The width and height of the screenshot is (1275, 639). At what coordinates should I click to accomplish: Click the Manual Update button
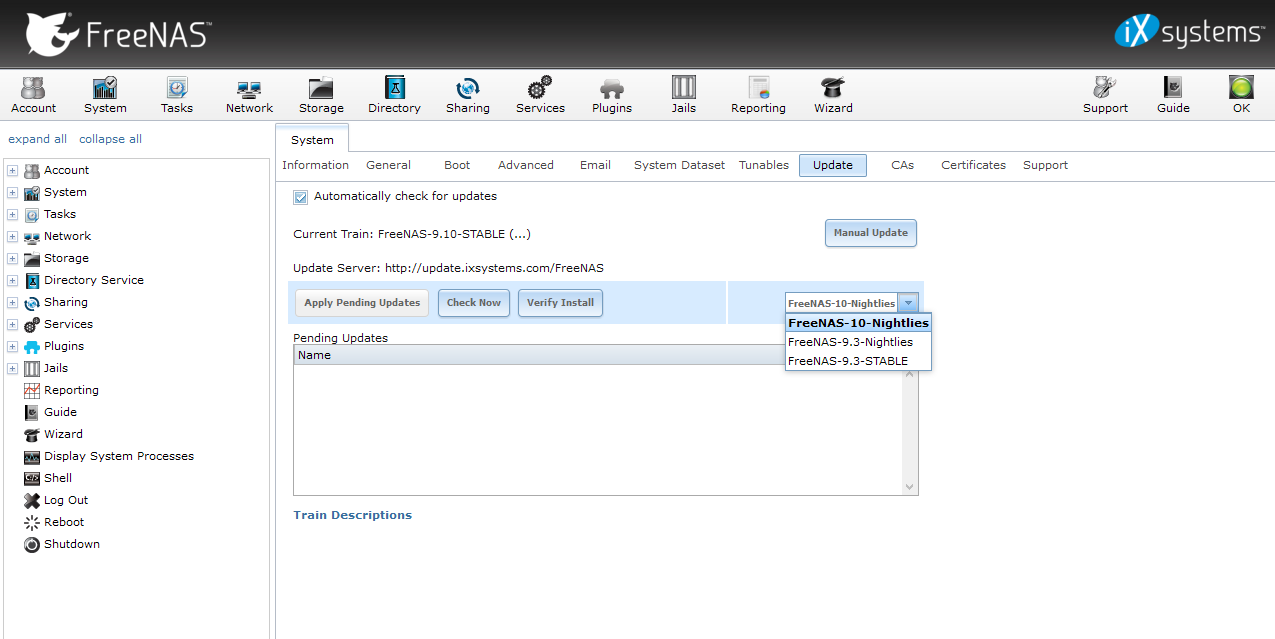click(x=870, y=233)
